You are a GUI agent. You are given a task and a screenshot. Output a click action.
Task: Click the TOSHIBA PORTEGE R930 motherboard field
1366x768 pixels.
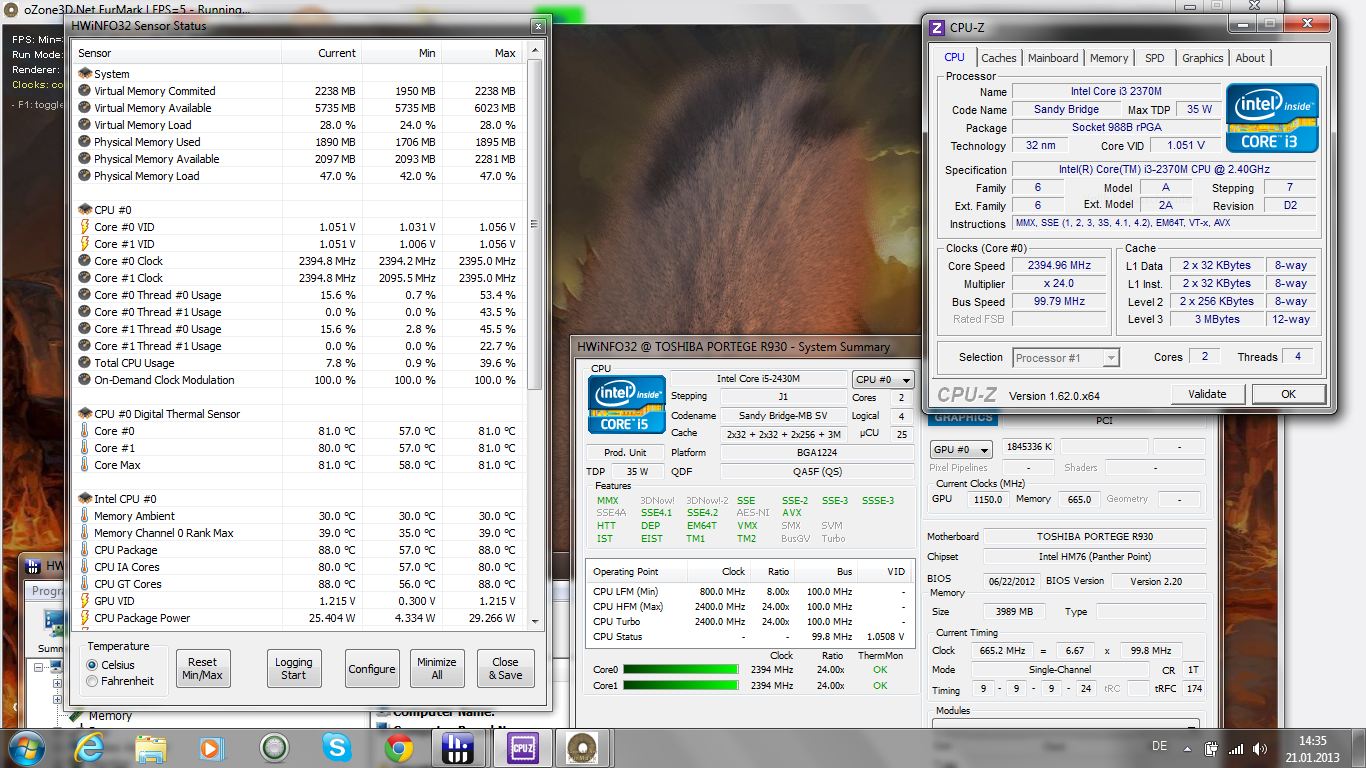click(1094, 537)
